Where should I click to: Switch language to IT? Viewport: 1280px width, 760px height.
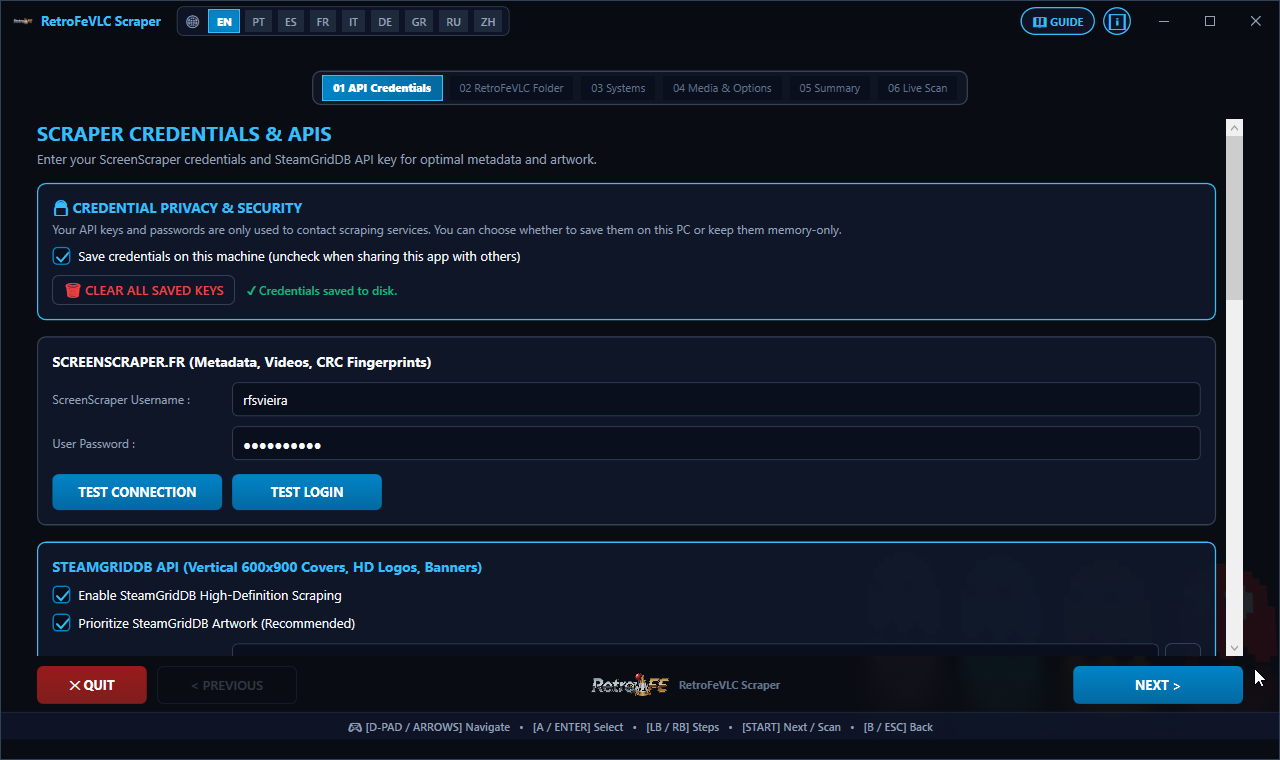[354, 21]
